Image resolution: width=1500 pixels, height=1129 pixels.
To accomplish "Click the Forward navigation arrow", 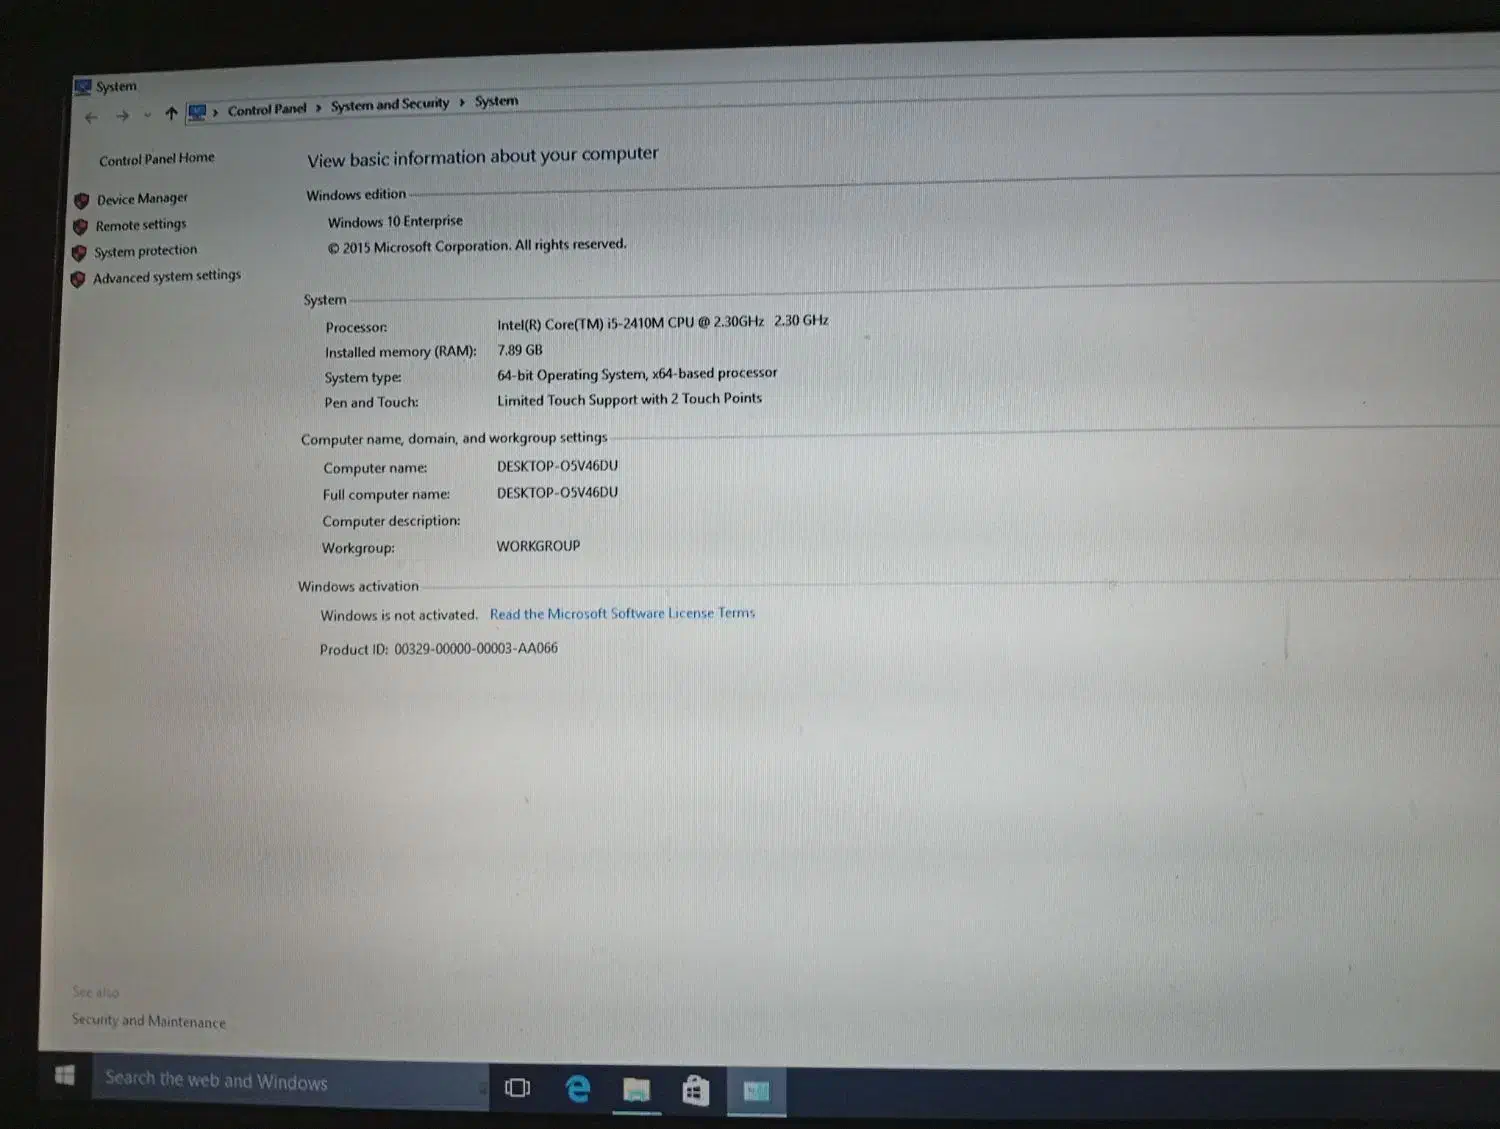I will (x=122, y=116).
